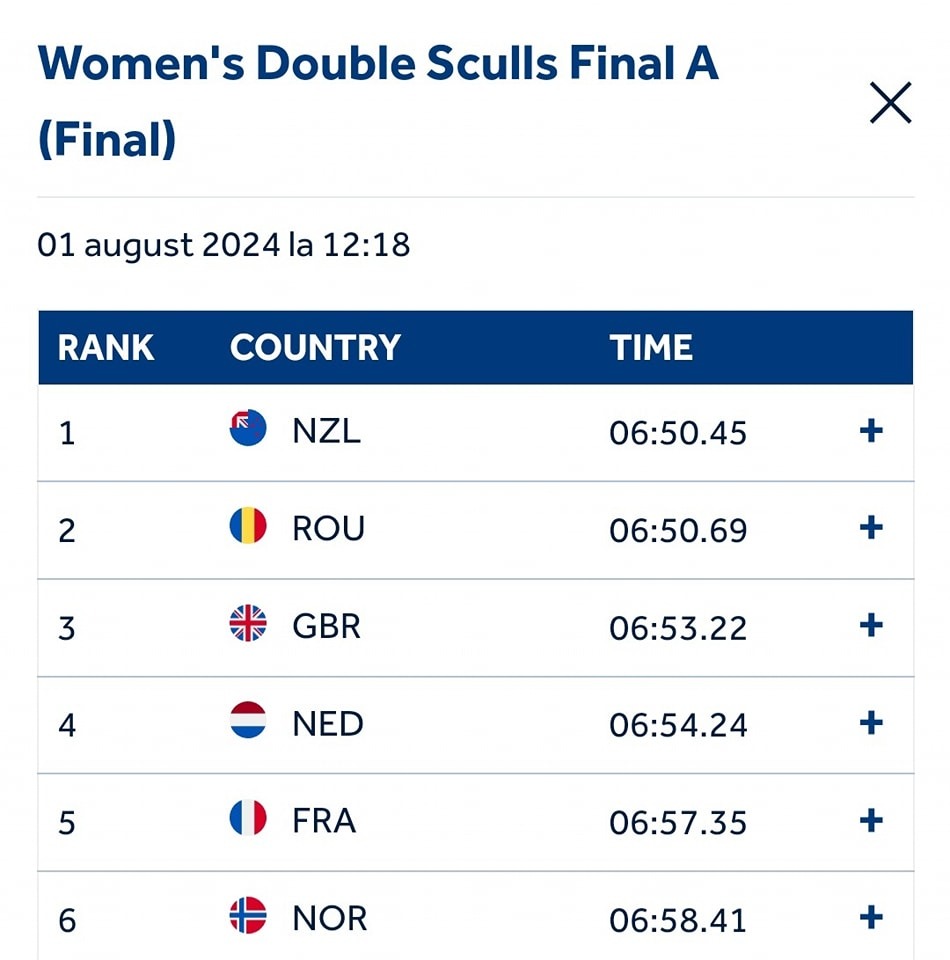Image resolution: width=950 pixels, height=960 pixels.
Task: Expand the NZL result row details
Action: [871, 430]
